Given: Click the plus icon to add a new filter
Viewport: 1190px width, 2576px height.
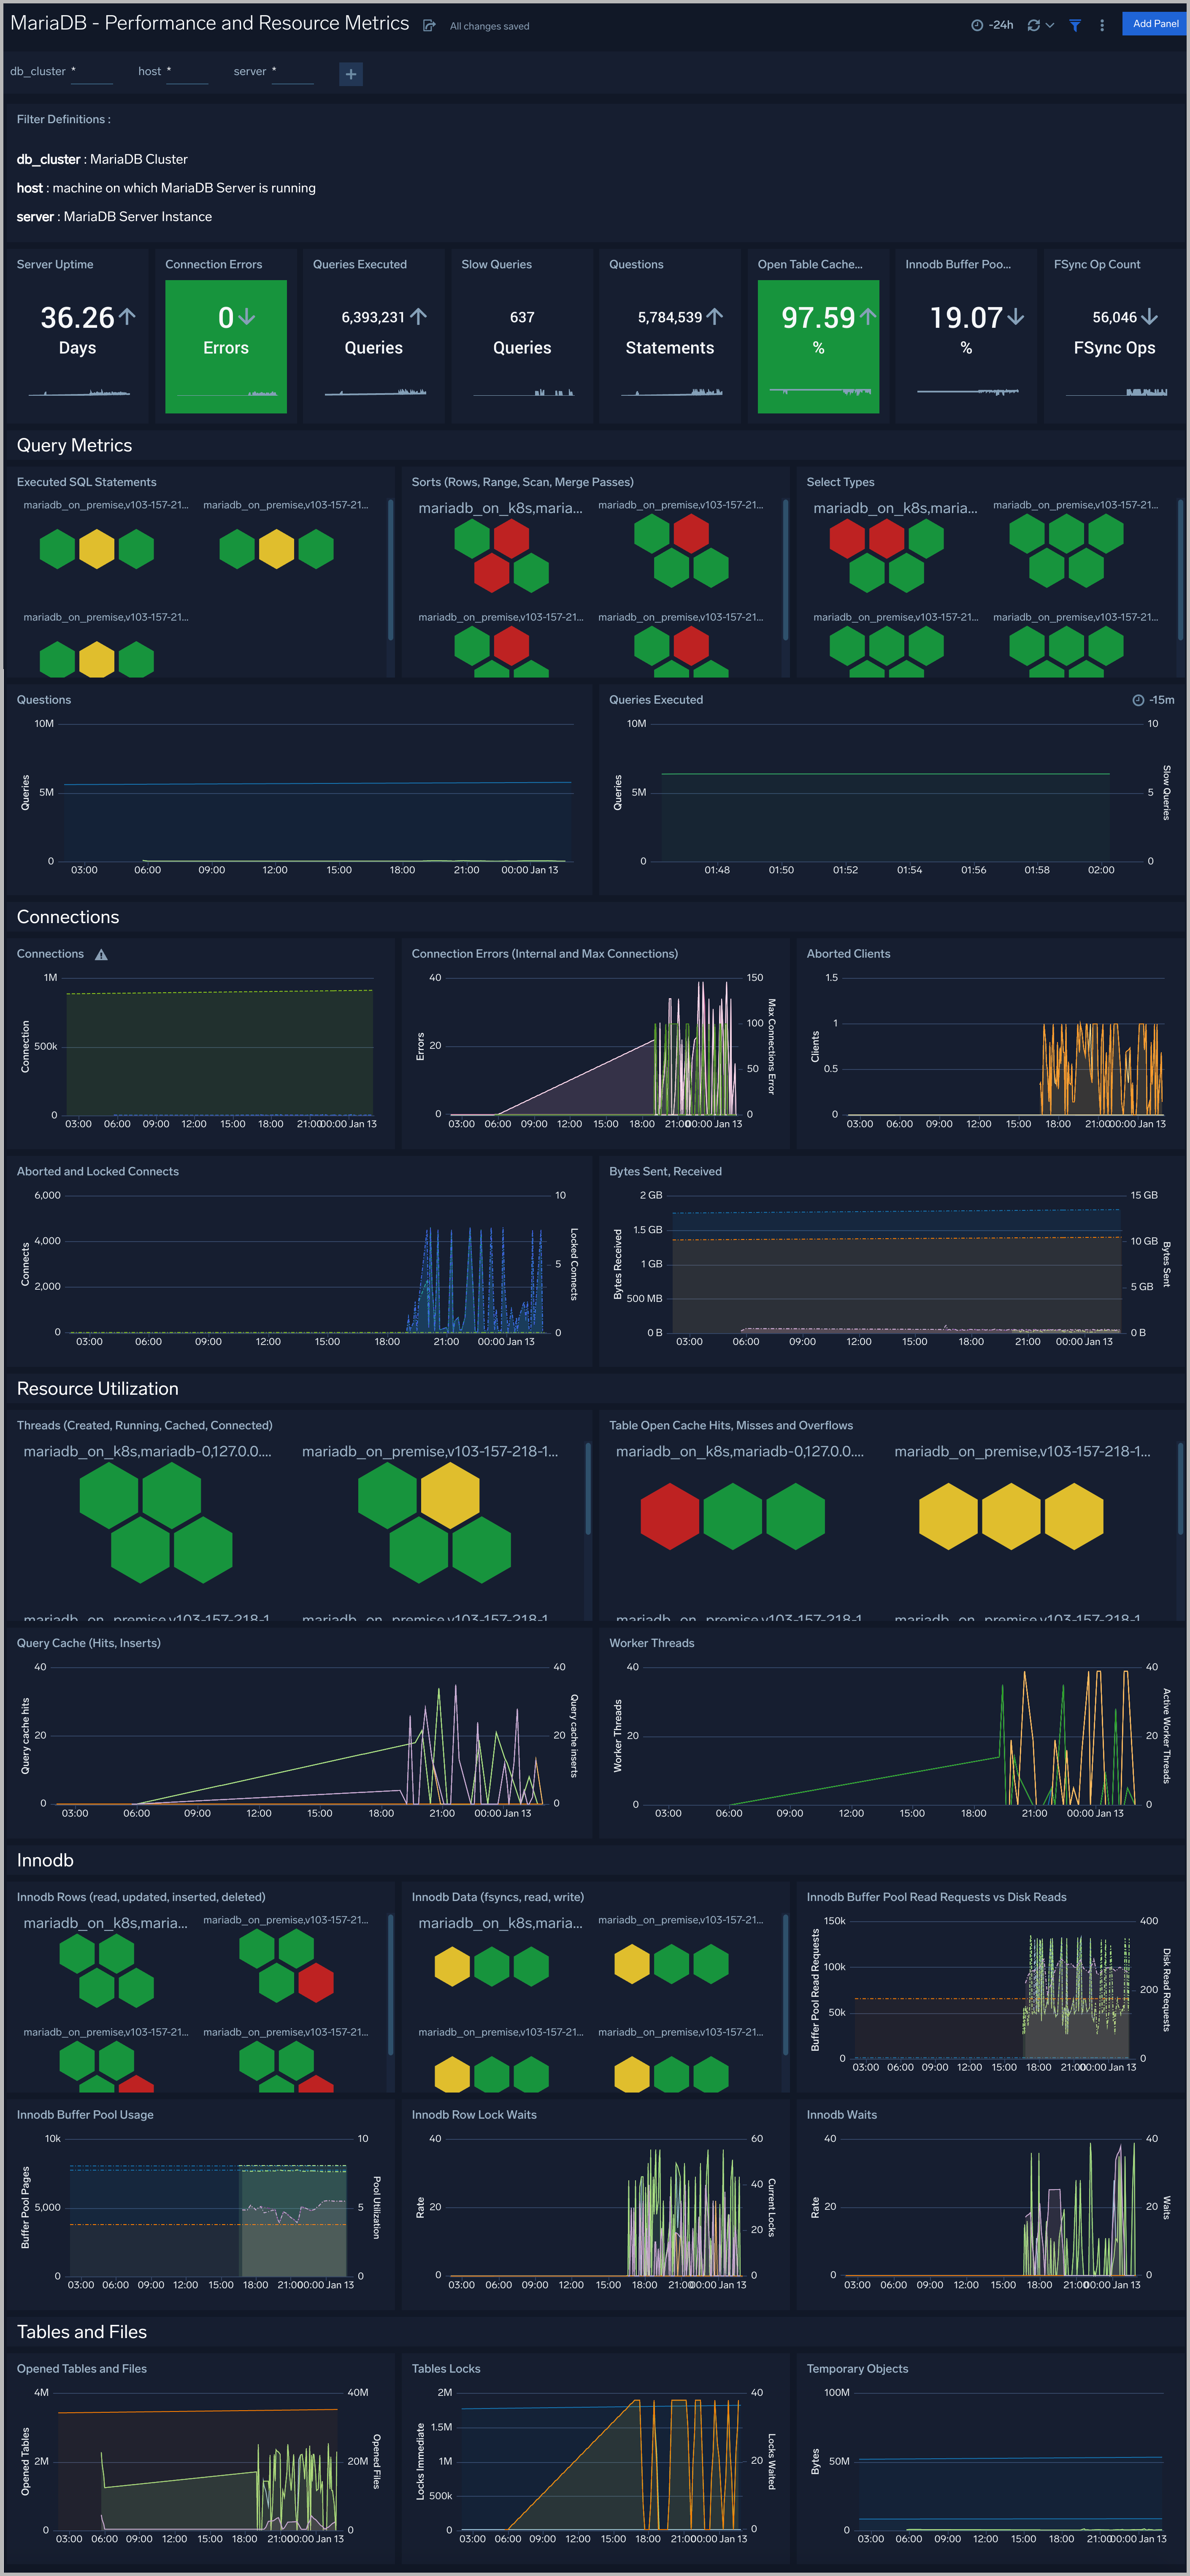Looking at the screenshot, I should (x=350, y=73).
